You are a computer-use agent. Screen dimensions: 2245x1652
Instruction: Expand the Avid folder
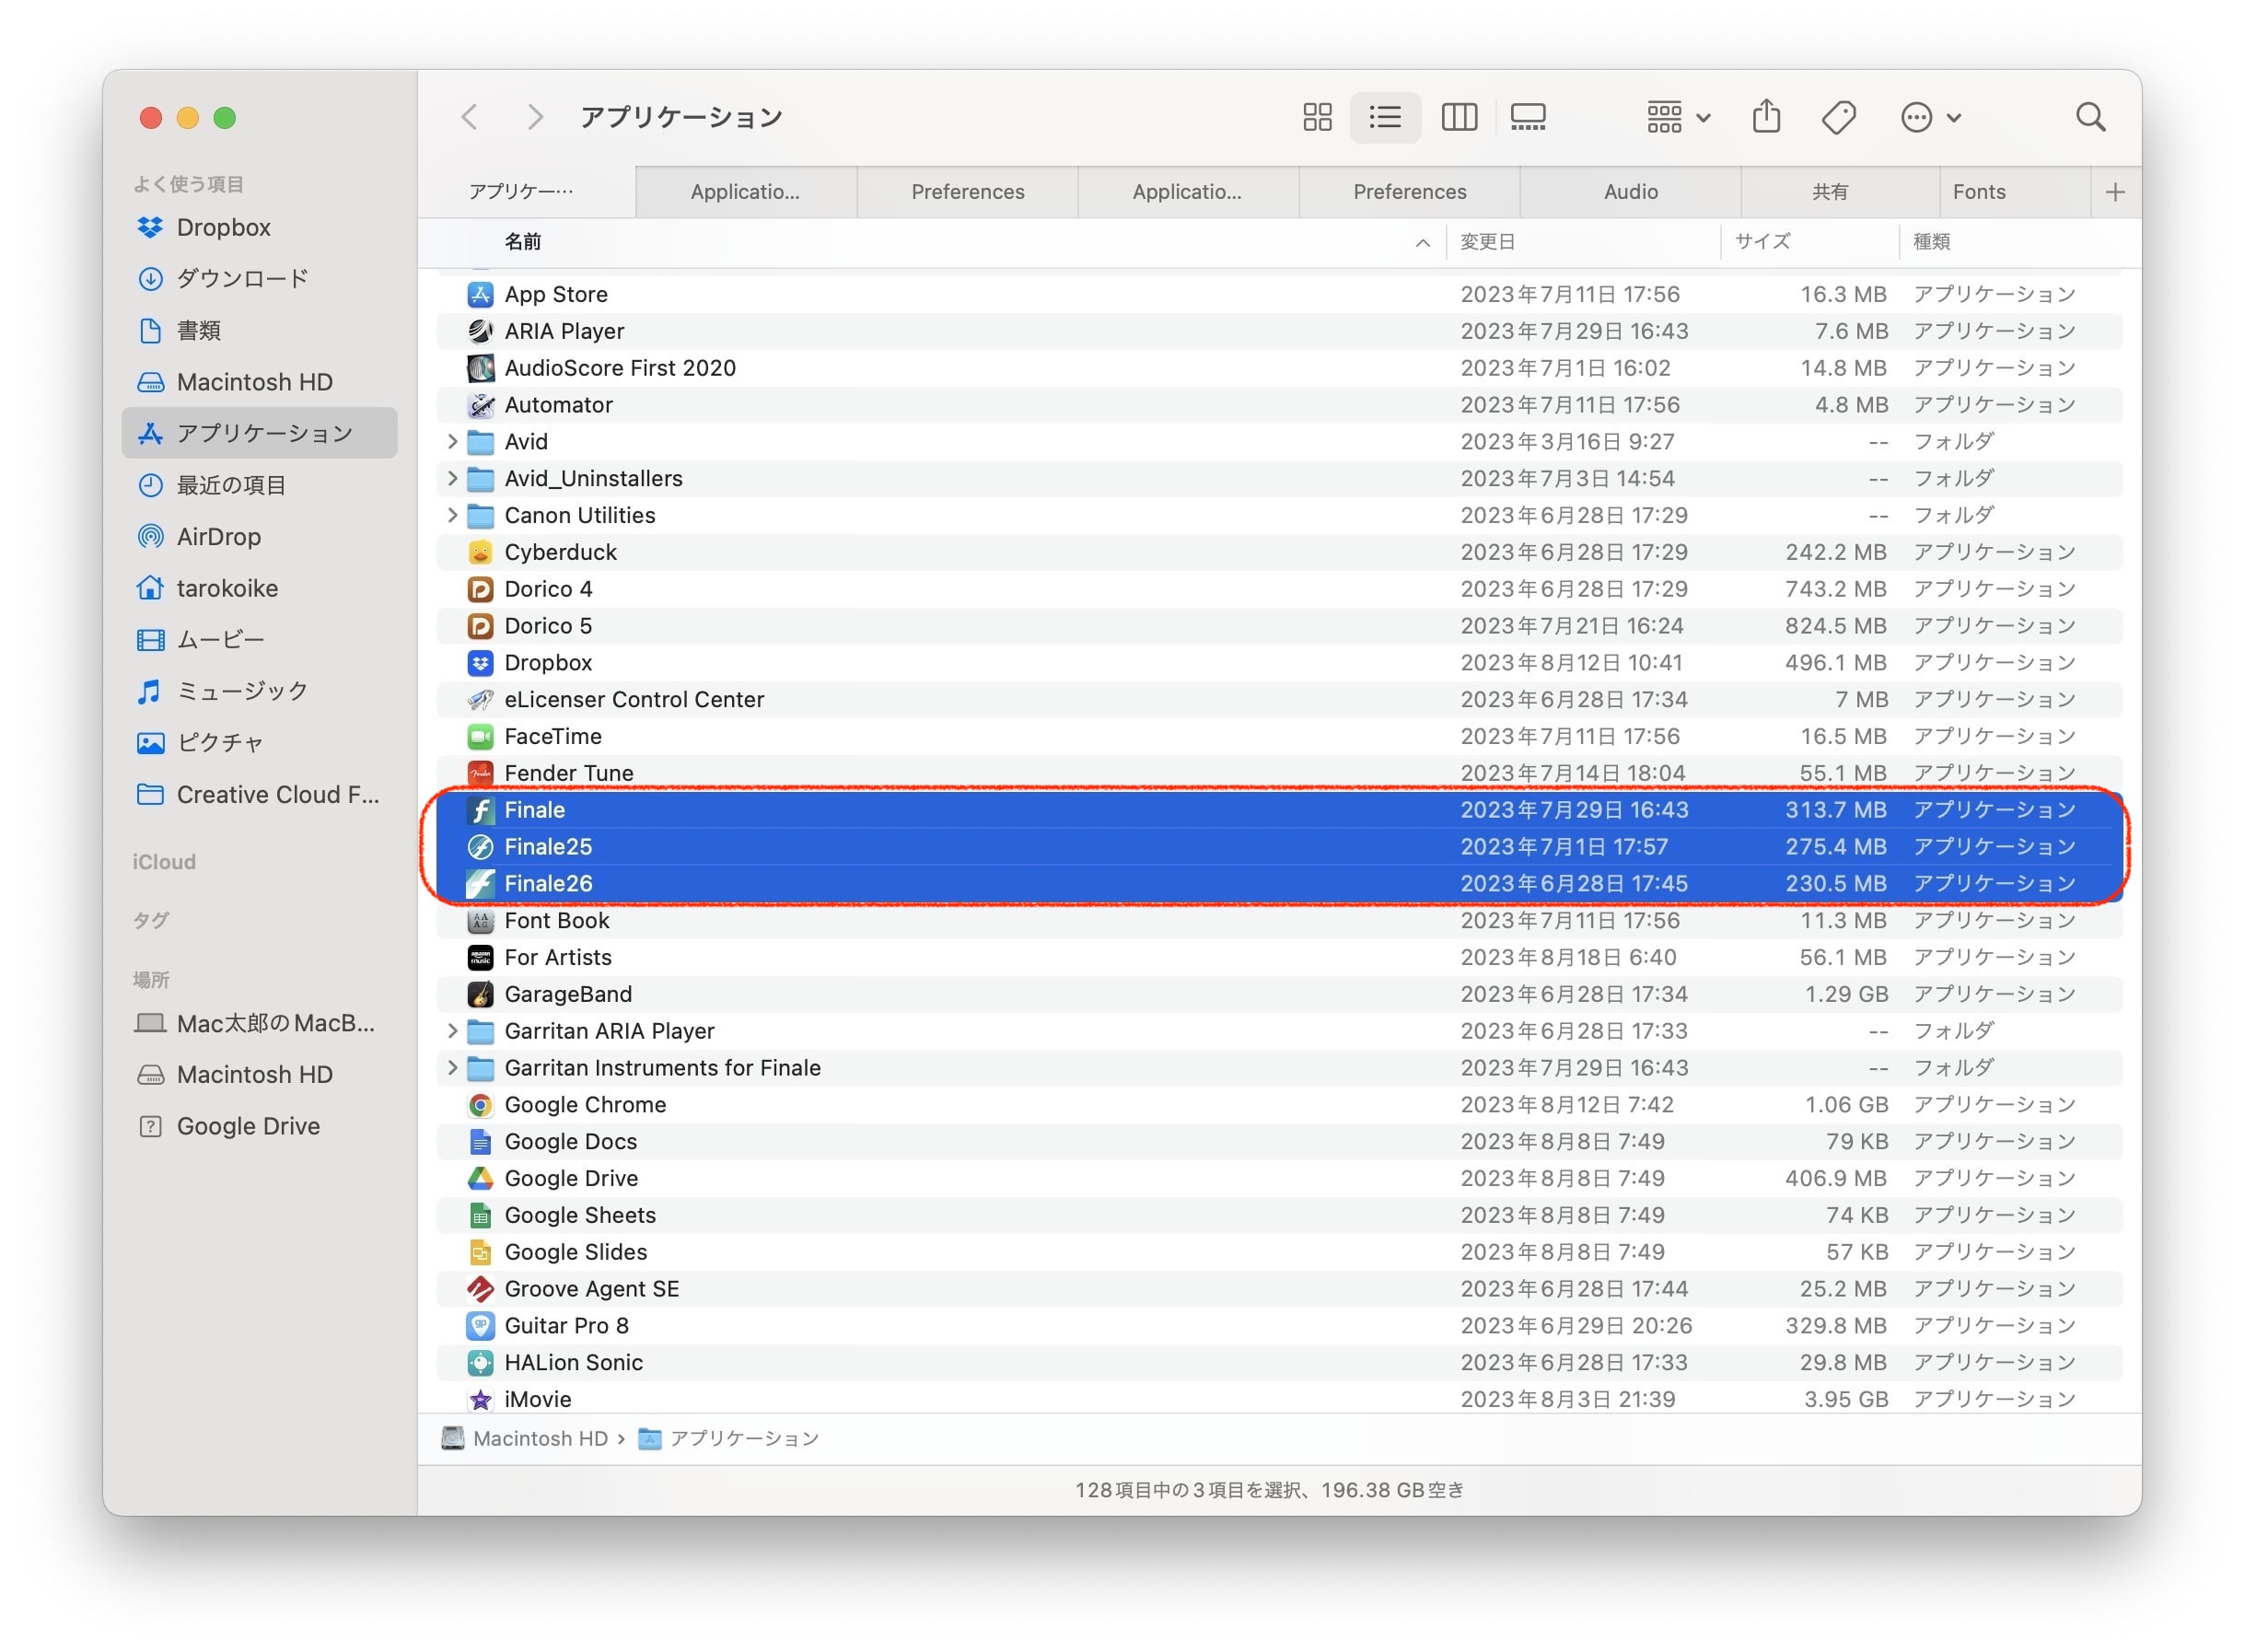tap(452, 441)
